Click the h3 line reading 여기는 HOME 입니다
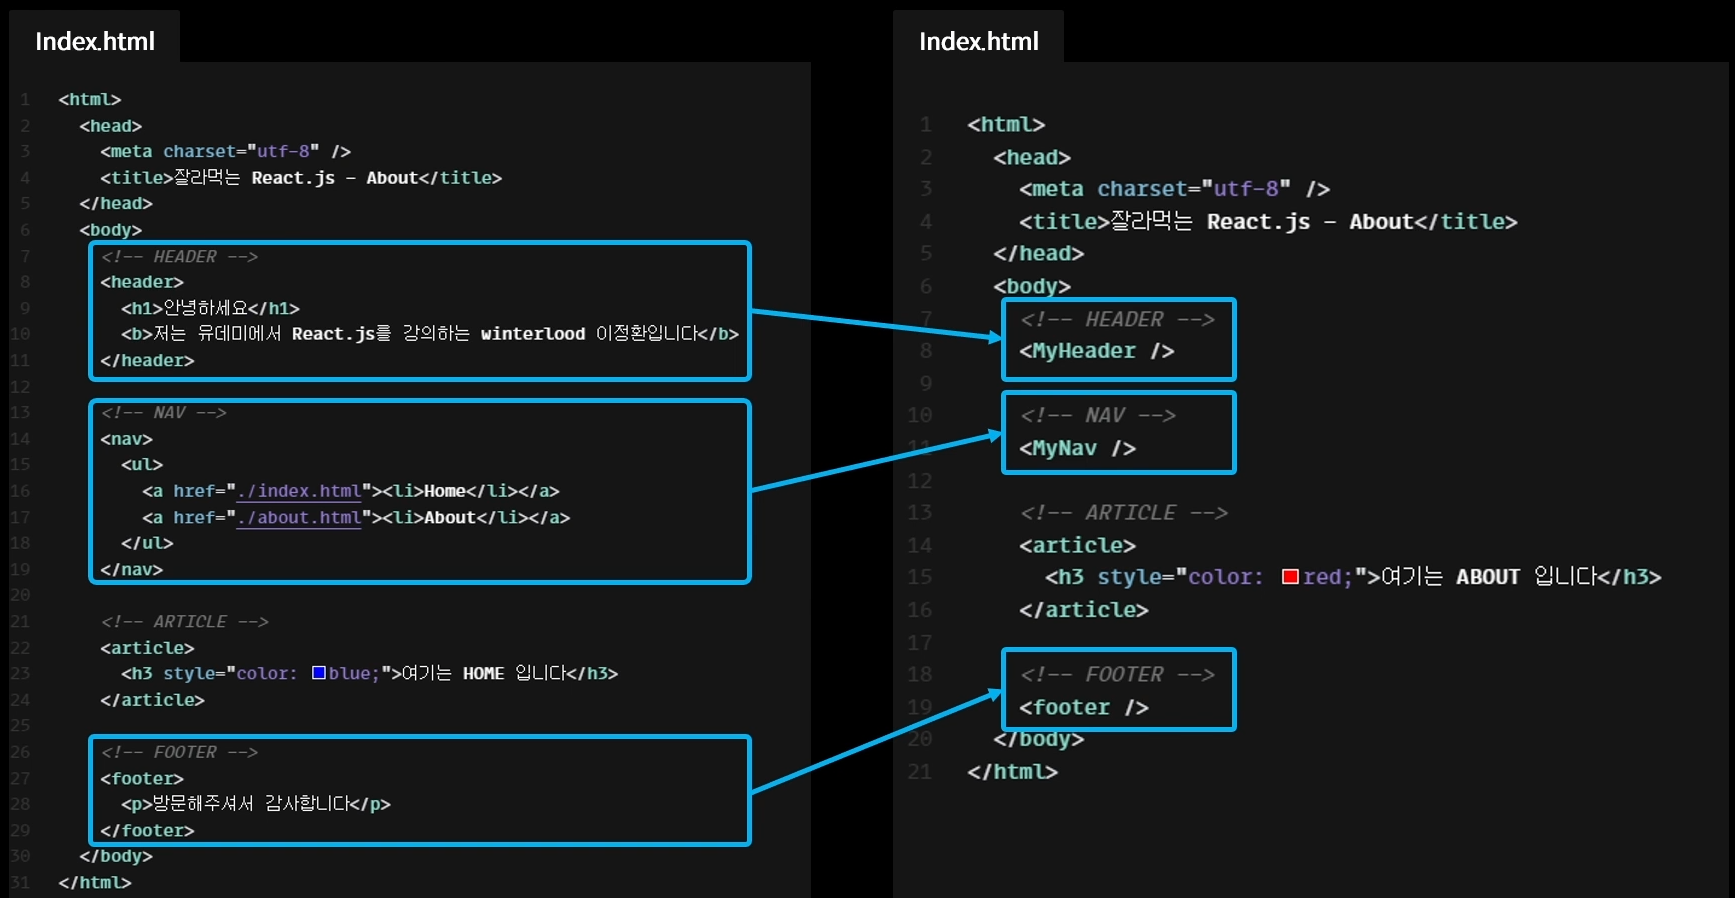This screenshot has height=898, width=1735. point(370,673)
